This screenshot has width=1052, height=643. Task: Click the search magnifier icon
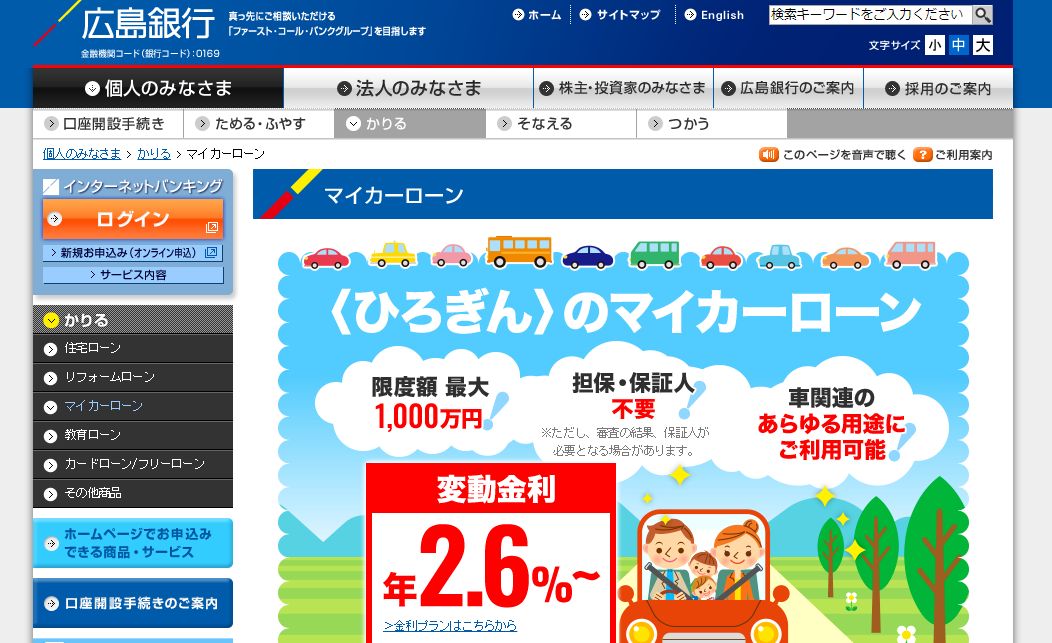point(982,14)
